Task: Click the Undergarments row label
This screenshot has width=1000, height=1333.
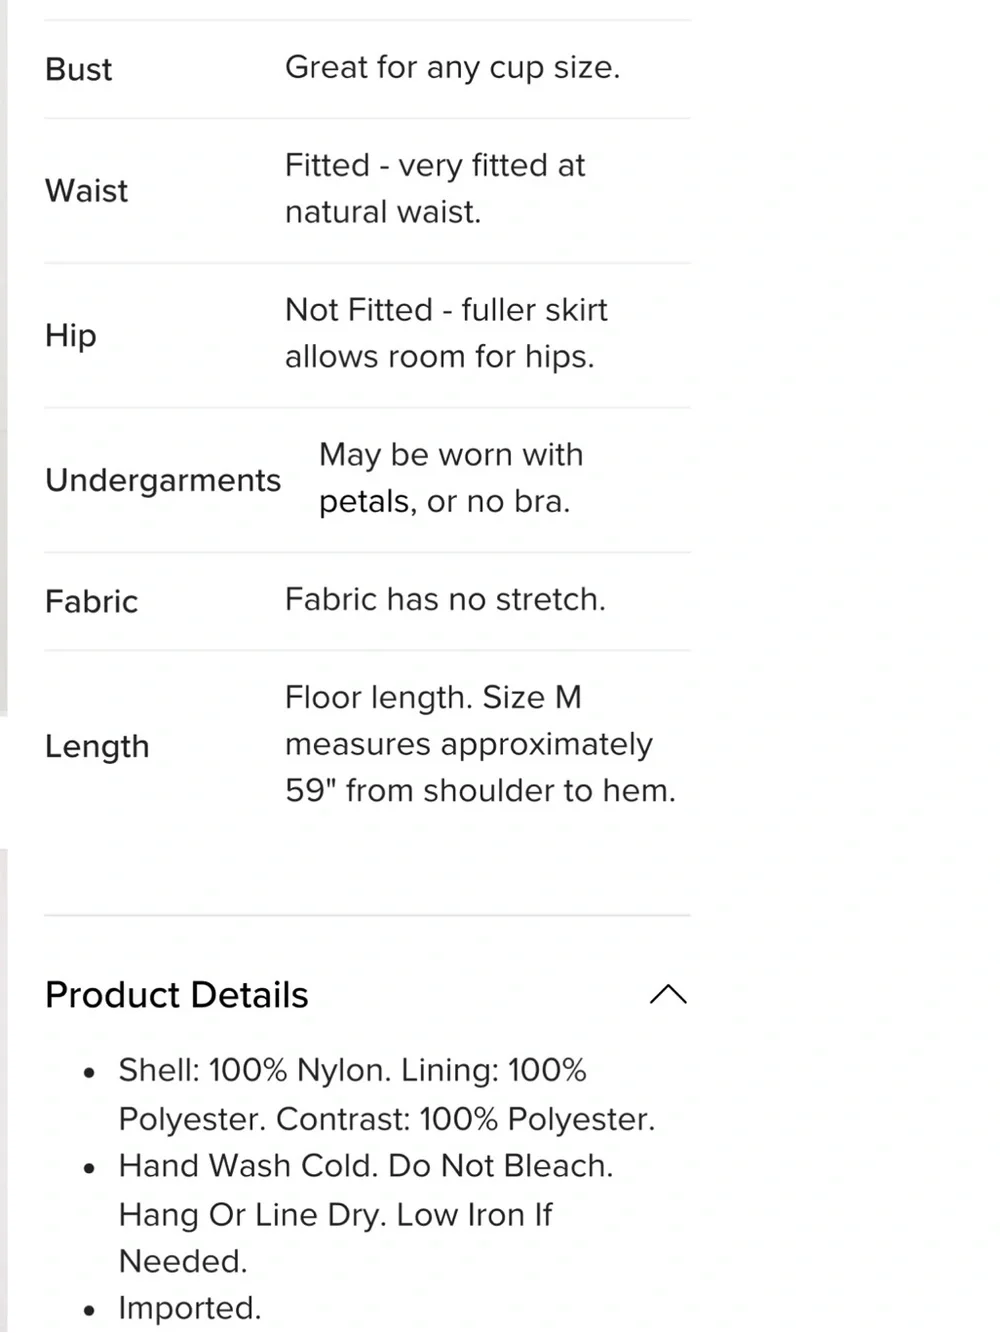Action: tap(163, 480)
